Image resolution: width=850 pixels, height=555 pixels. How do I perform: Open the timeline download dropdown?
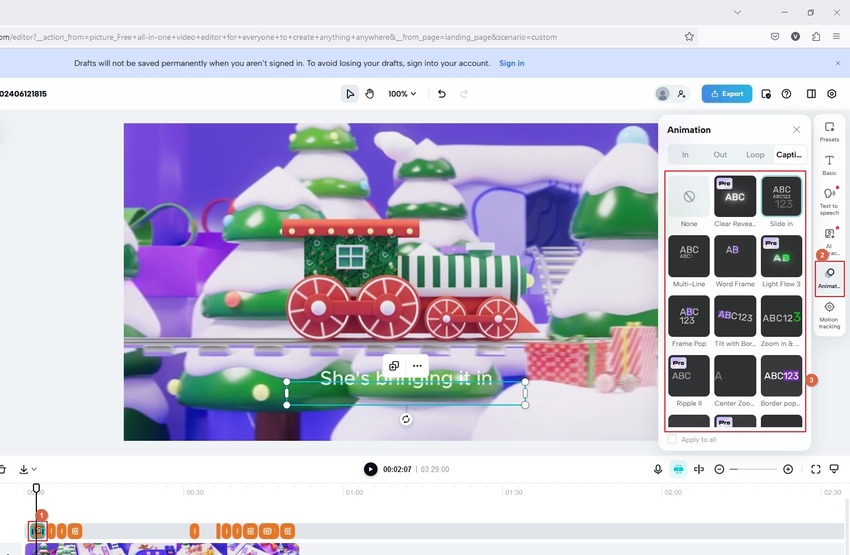[27, 469]
